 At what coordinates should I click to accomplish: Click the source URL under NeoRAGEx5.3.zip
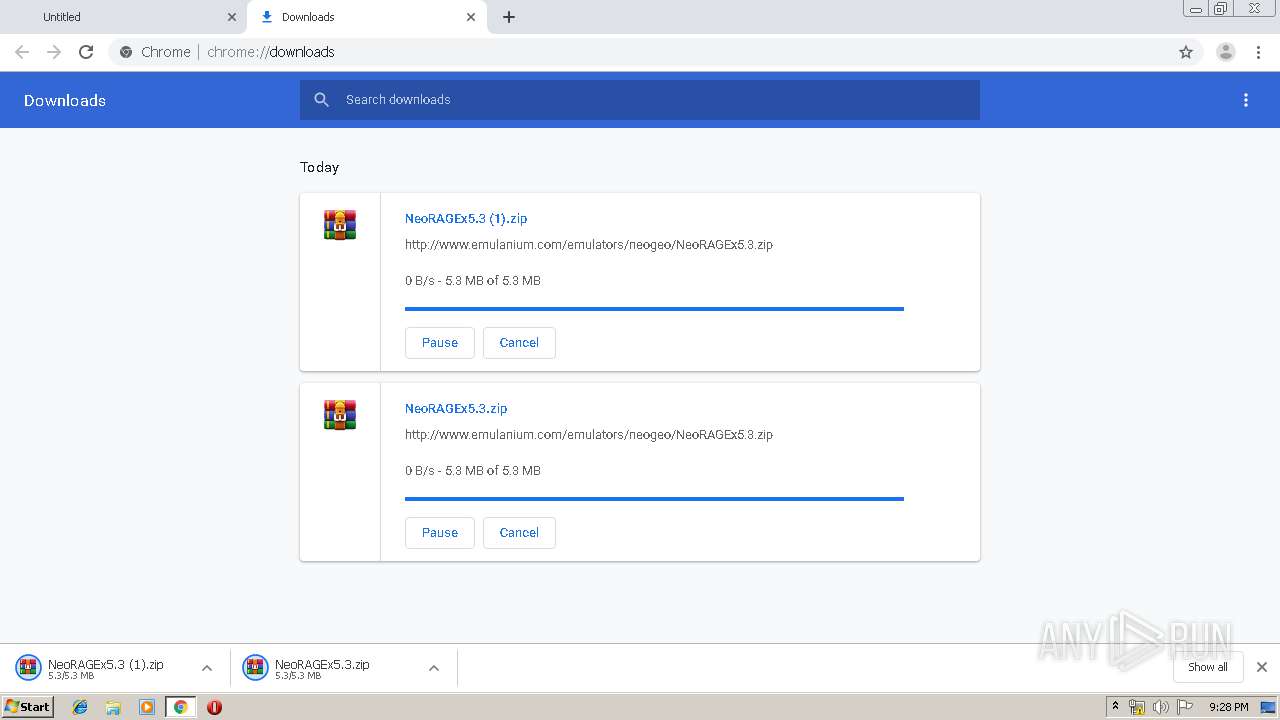(x=589, y=435)
